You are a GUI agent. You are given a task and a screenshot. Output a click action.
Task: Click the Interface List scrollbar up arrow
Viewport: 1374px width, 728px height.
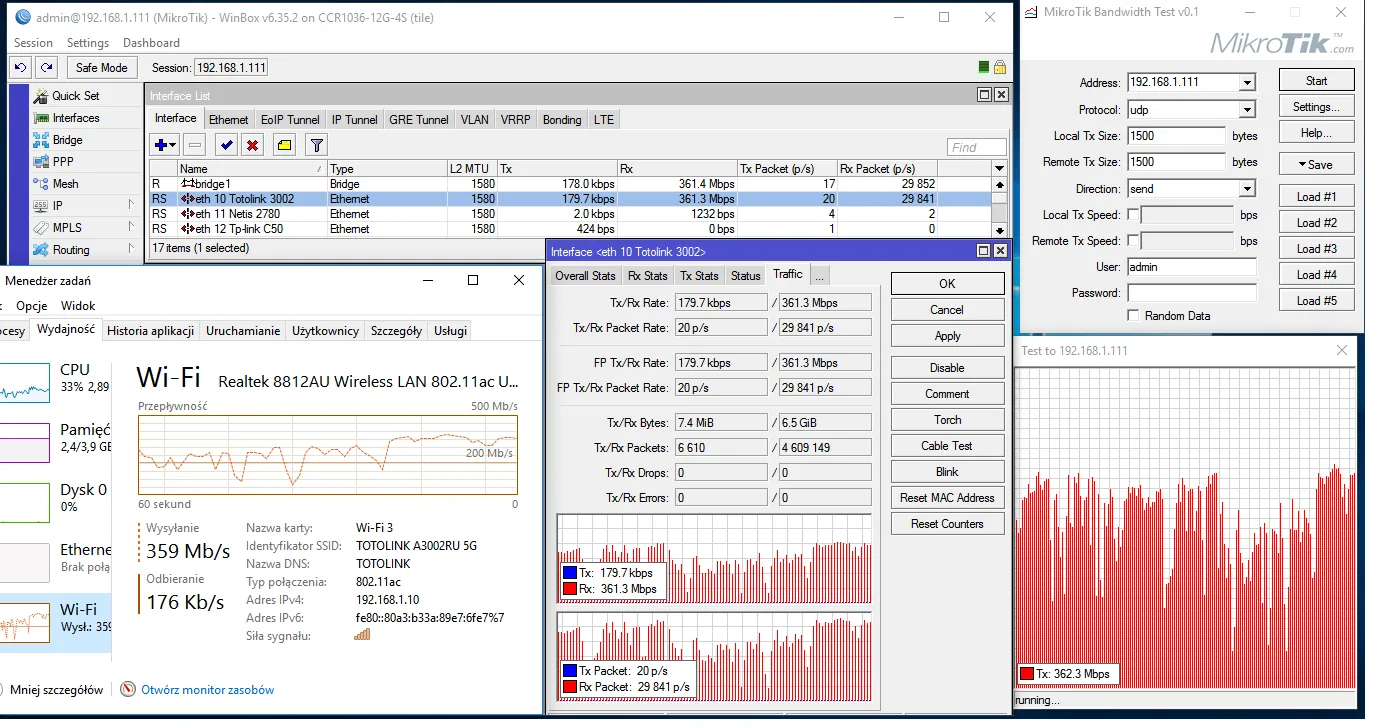point(999,185)
